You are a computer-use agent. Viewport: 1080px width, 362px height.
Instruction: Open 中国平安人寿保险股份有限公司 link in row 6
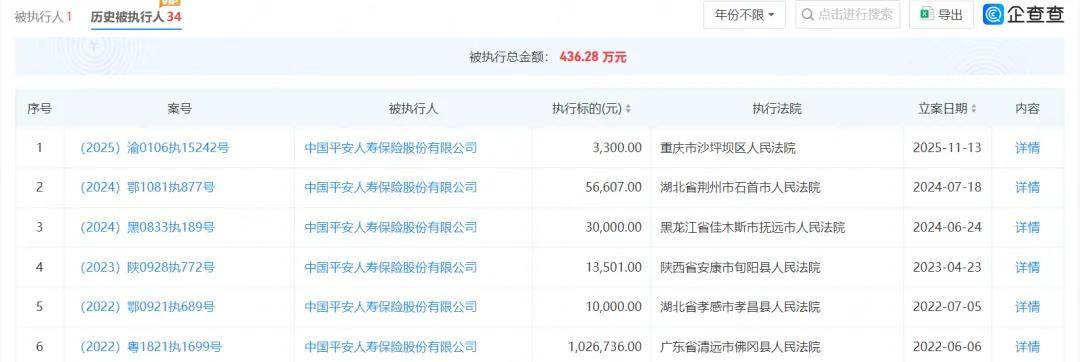391,347
